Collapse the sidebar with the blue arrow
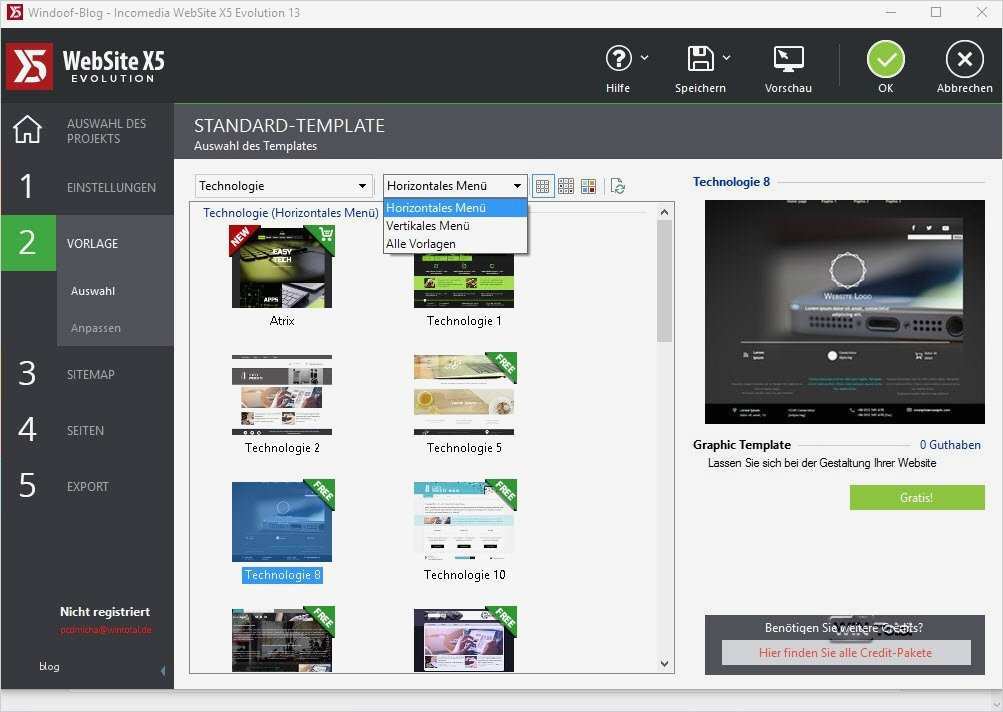The image size is (1003, 712). pyautogui.click(x=162, y=670)
